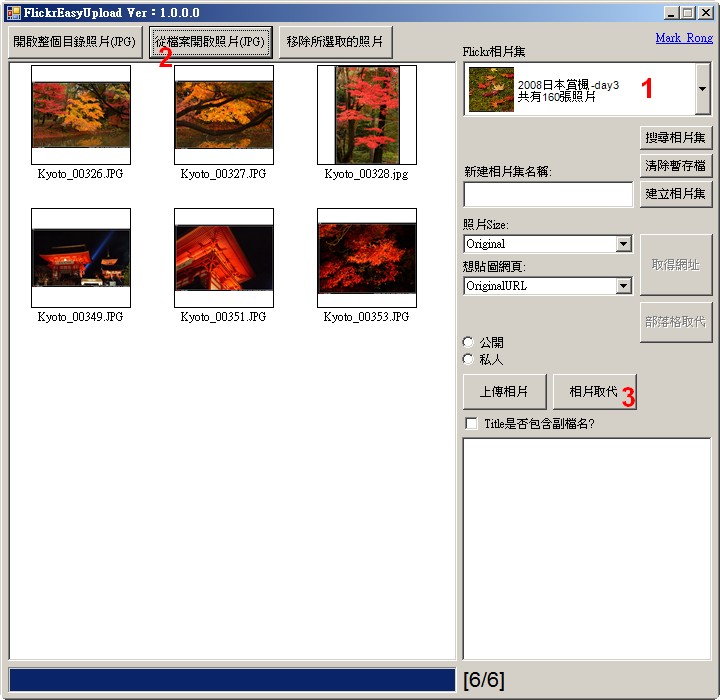Screen dimensions: 720x700
Task: Click the FlickrEasyUpload title bar app icon
Action: 14,12
